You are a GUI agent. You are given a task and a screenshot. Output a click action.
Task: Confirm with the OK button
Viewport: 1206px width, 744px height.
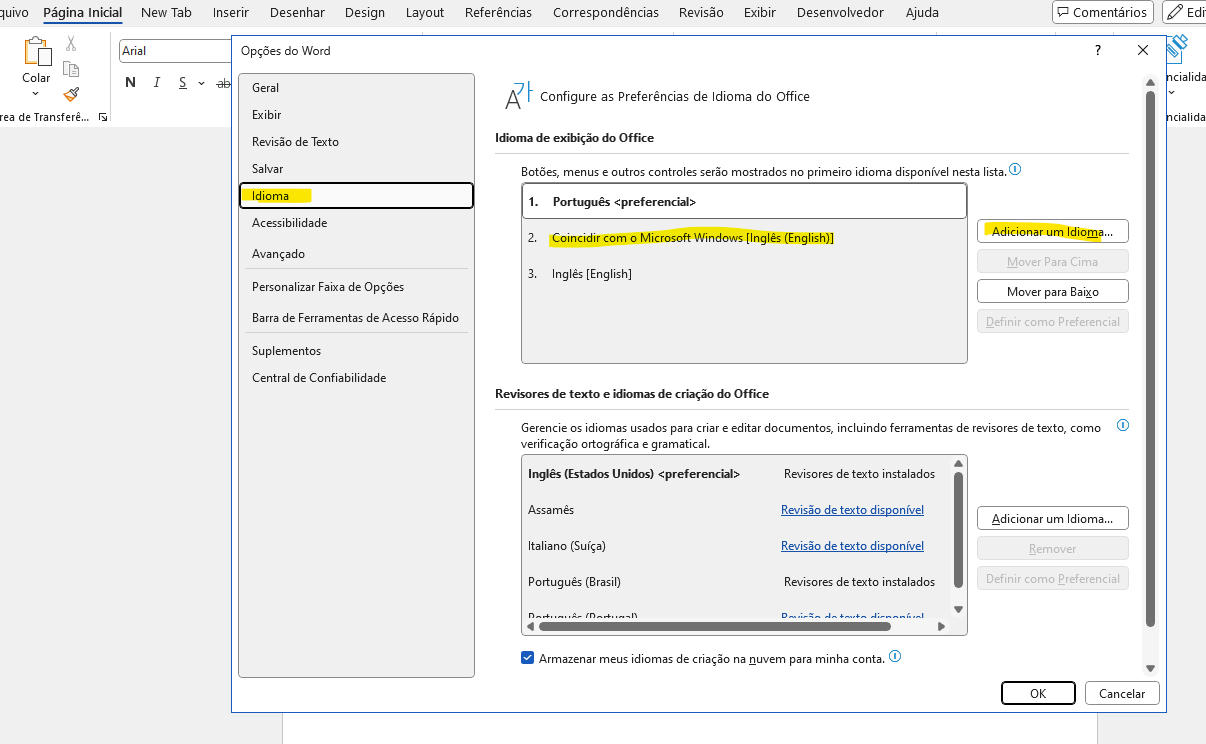coord(1038,693)
